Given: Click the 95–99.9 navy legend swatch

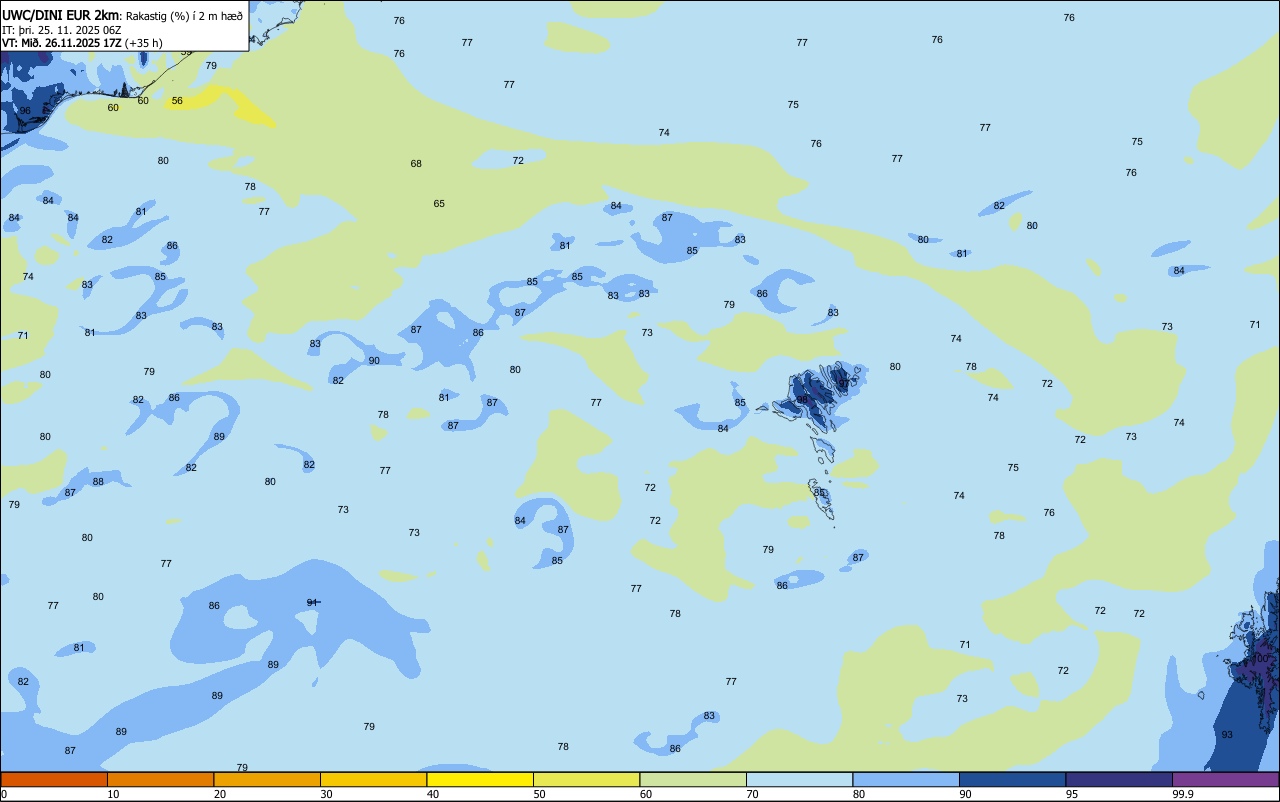Looking at the screenshot, I should [1119, 779].
